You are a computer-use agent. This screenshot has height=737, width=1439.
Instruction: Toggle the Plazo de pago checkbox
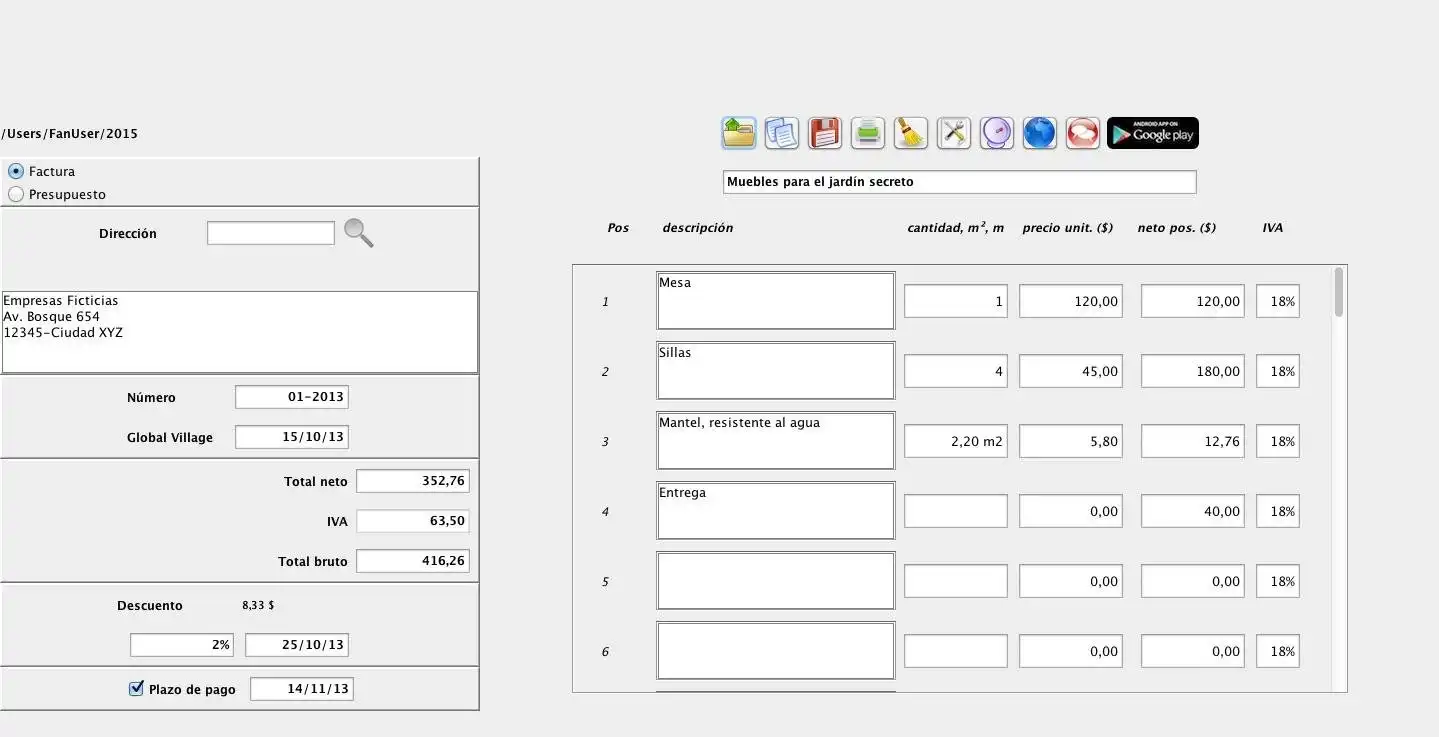[137, 688]
